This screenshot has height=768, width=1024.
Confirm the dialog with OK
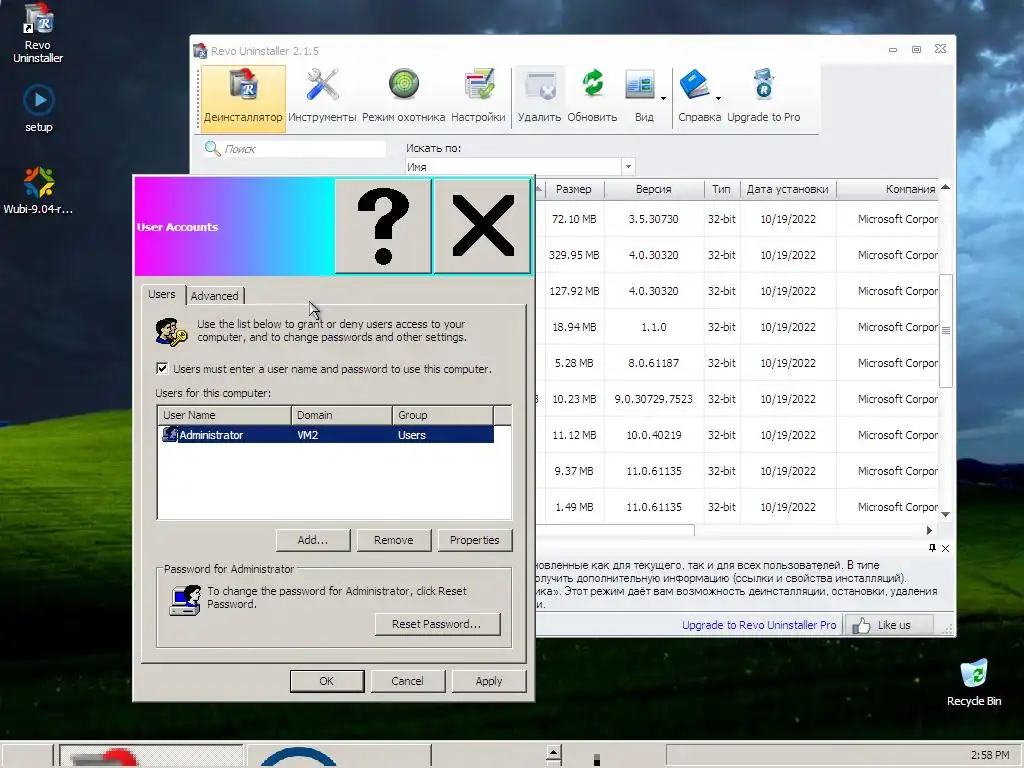(x=327, y=680)
